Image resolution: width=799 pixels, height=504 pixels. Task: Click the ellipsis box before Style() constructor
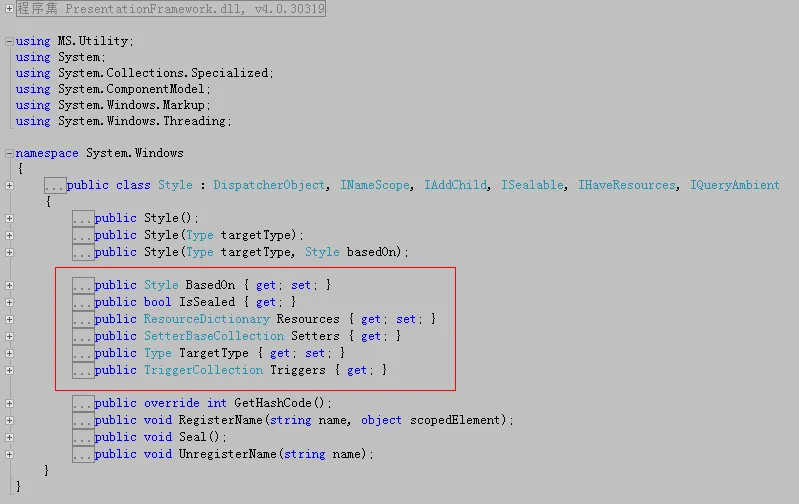tap(83, 218)
